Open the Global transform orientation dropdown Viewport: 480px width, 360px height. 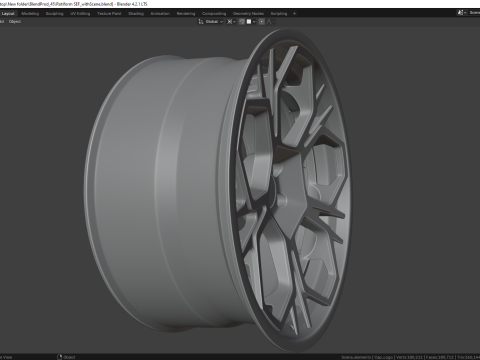[x=211, y=22]
